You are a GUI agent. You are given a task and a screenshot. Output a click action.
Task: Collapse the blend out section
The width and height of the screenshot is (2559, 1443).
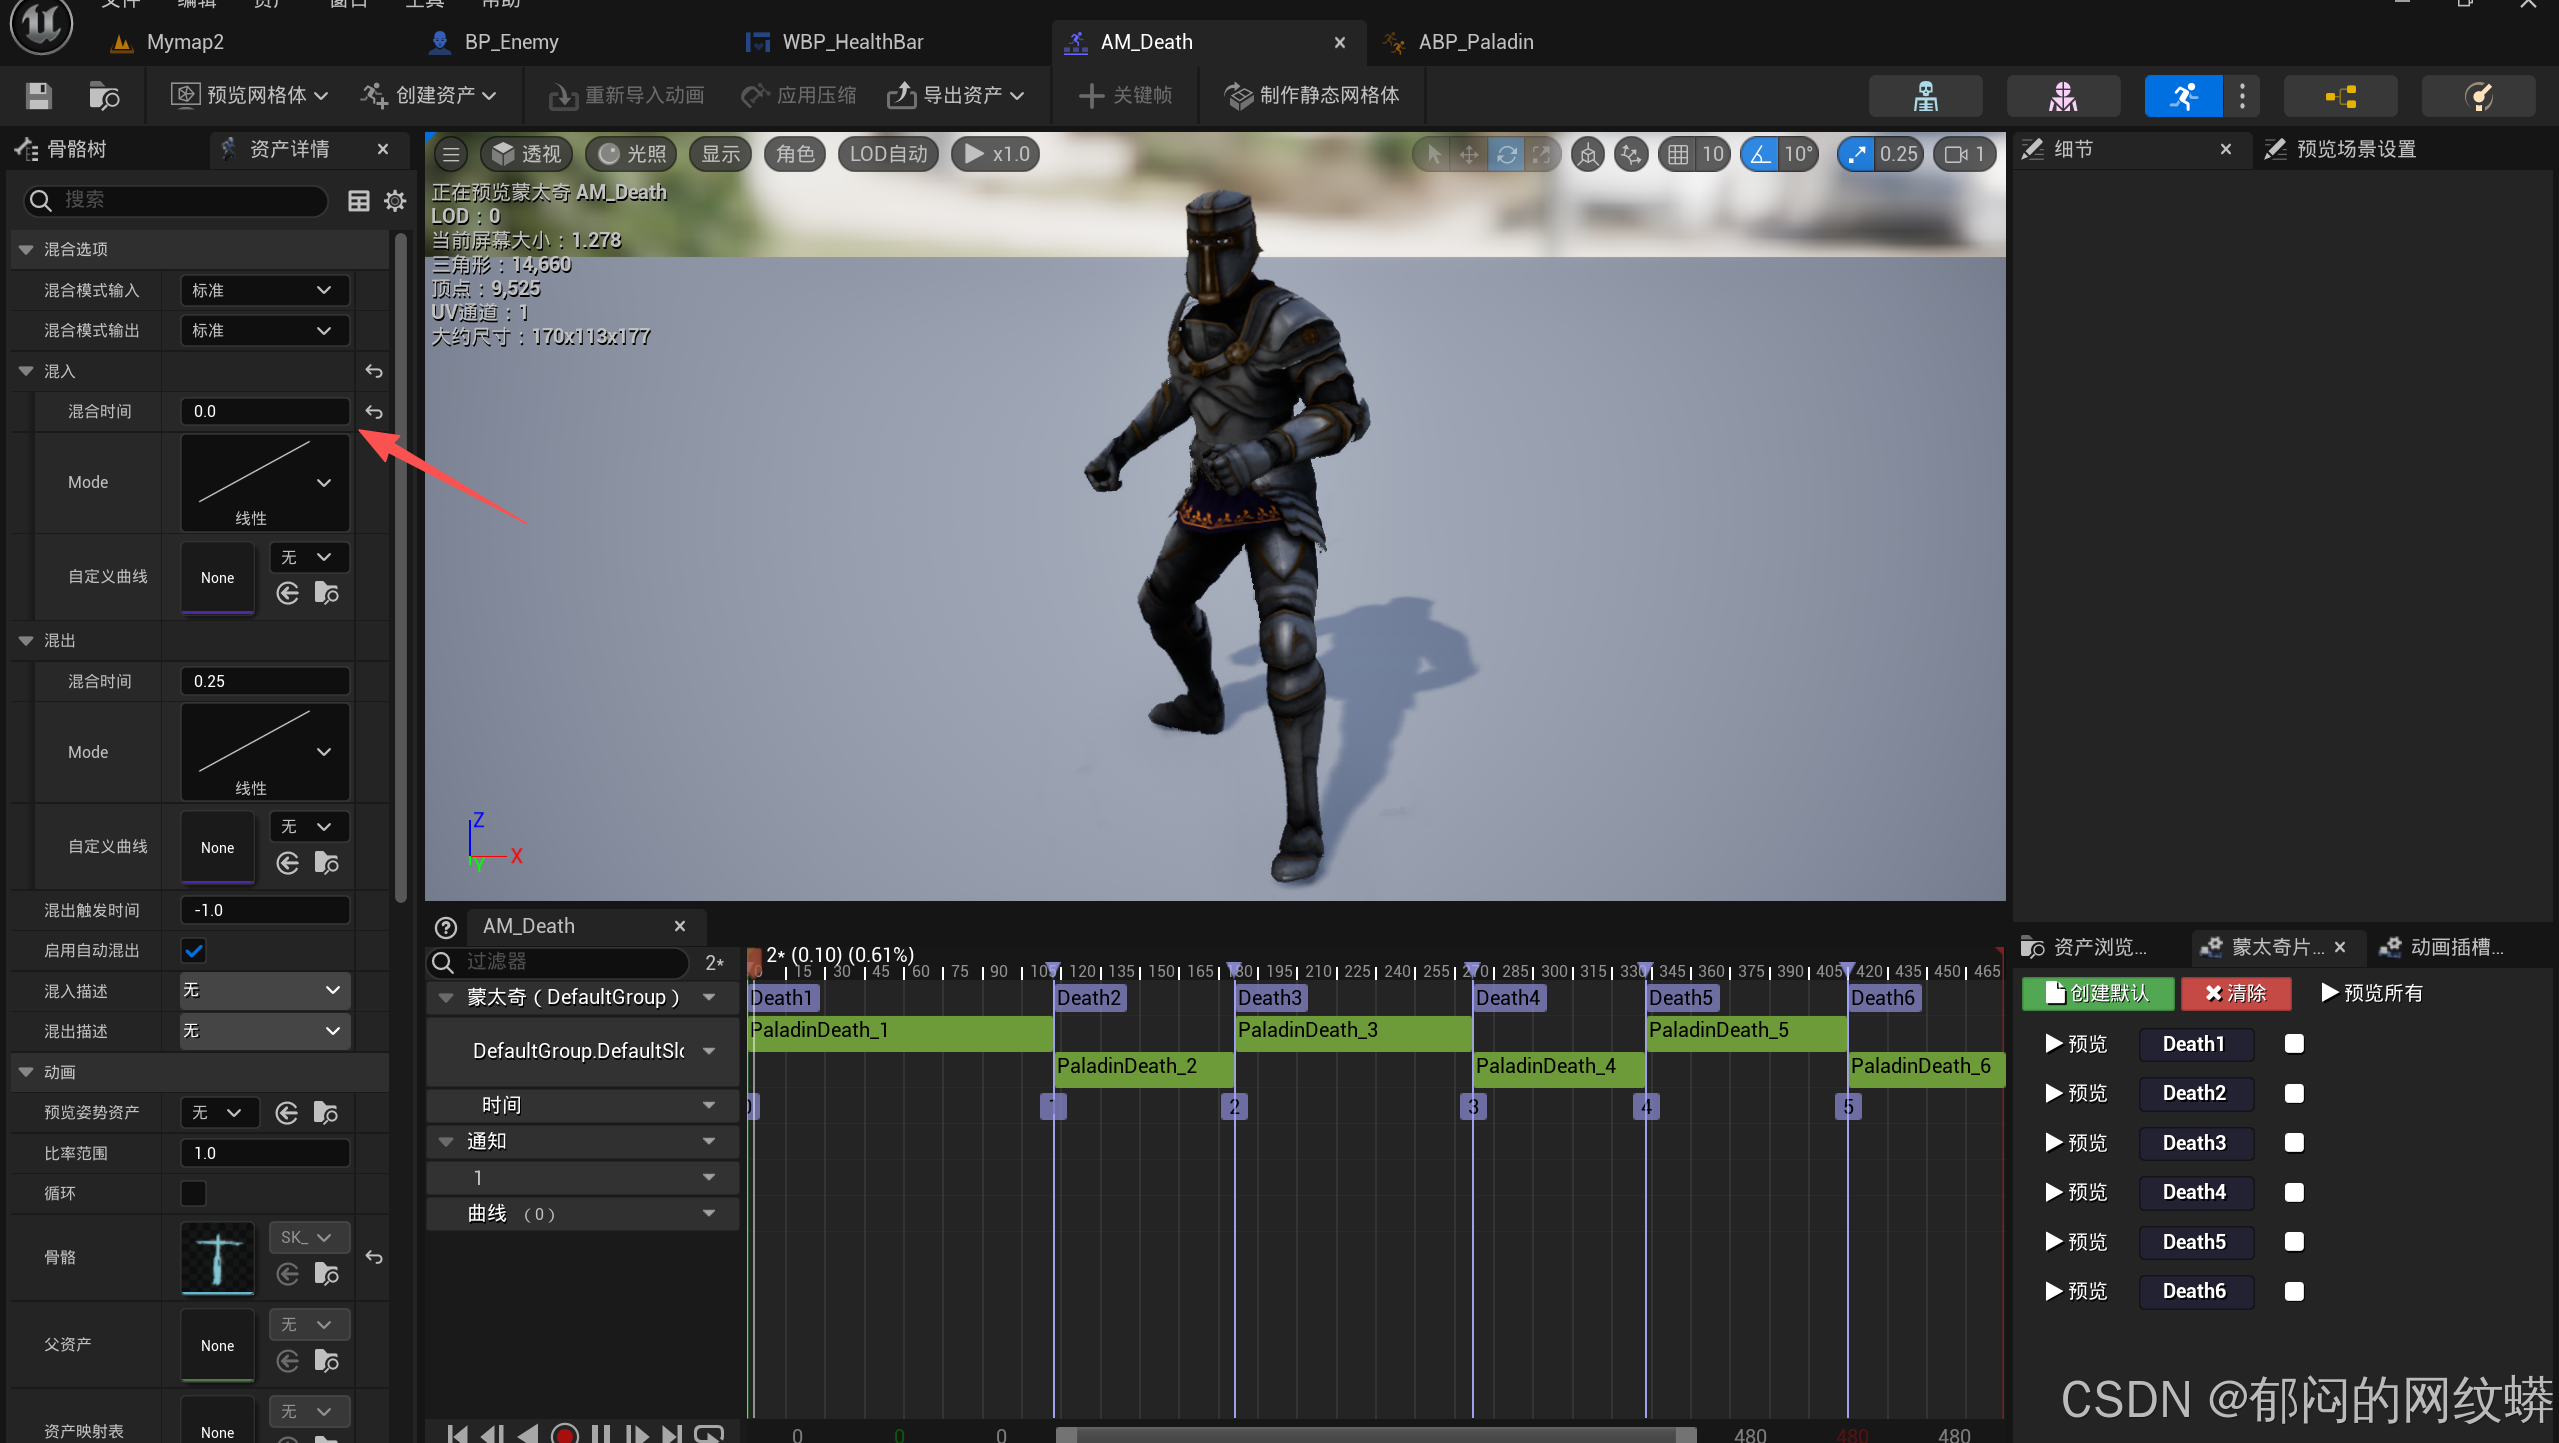[x=27, y=641]
